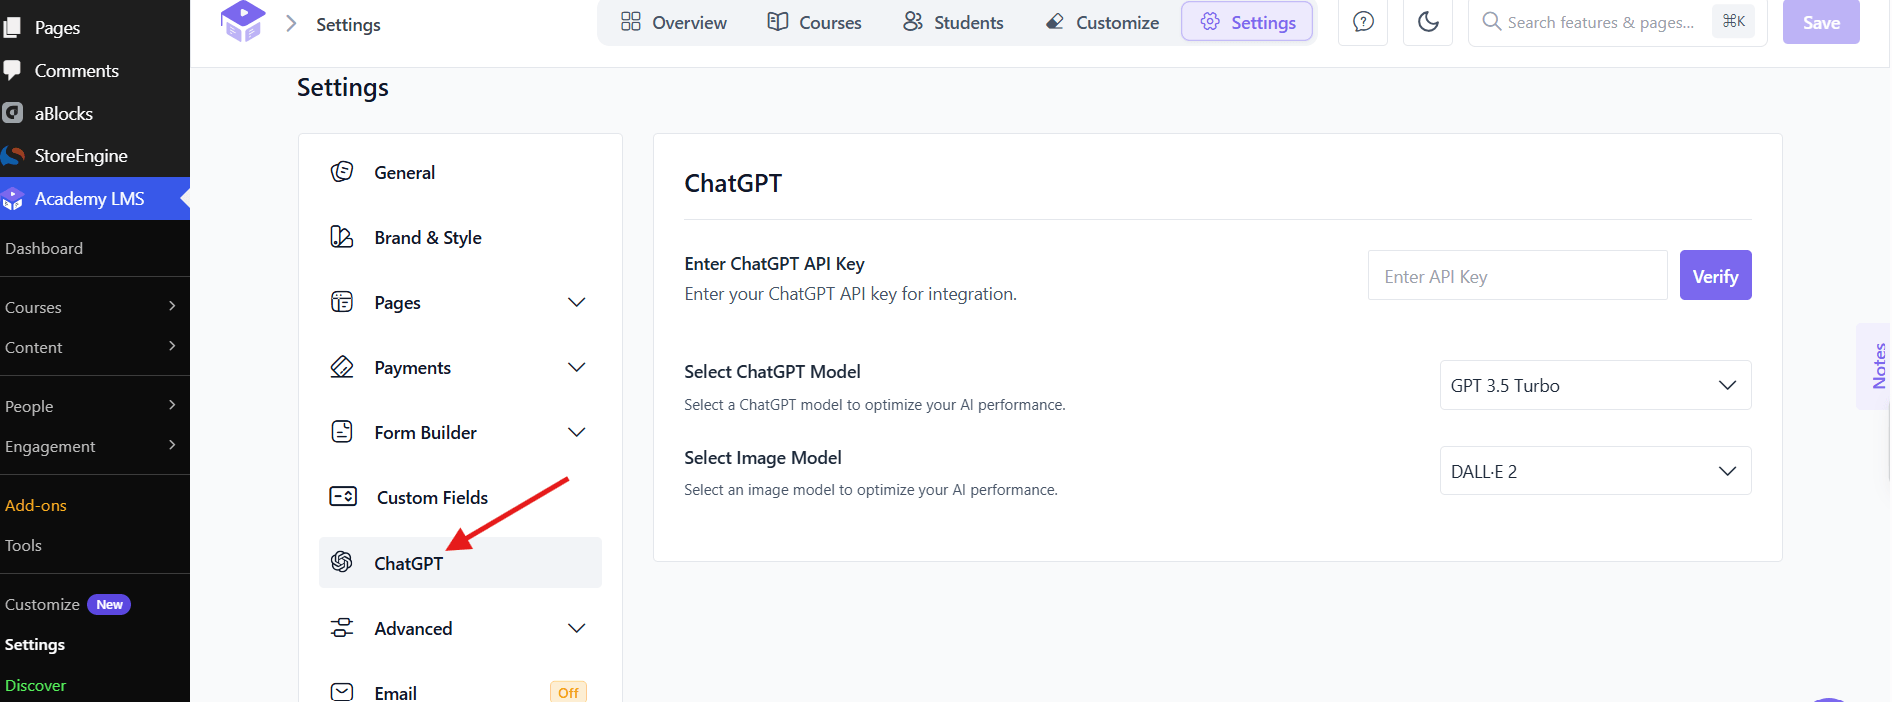Select ChatGPT settings menu item
Image resolution: width=1892 pixels, height=702 pixels.
point(460,562)
